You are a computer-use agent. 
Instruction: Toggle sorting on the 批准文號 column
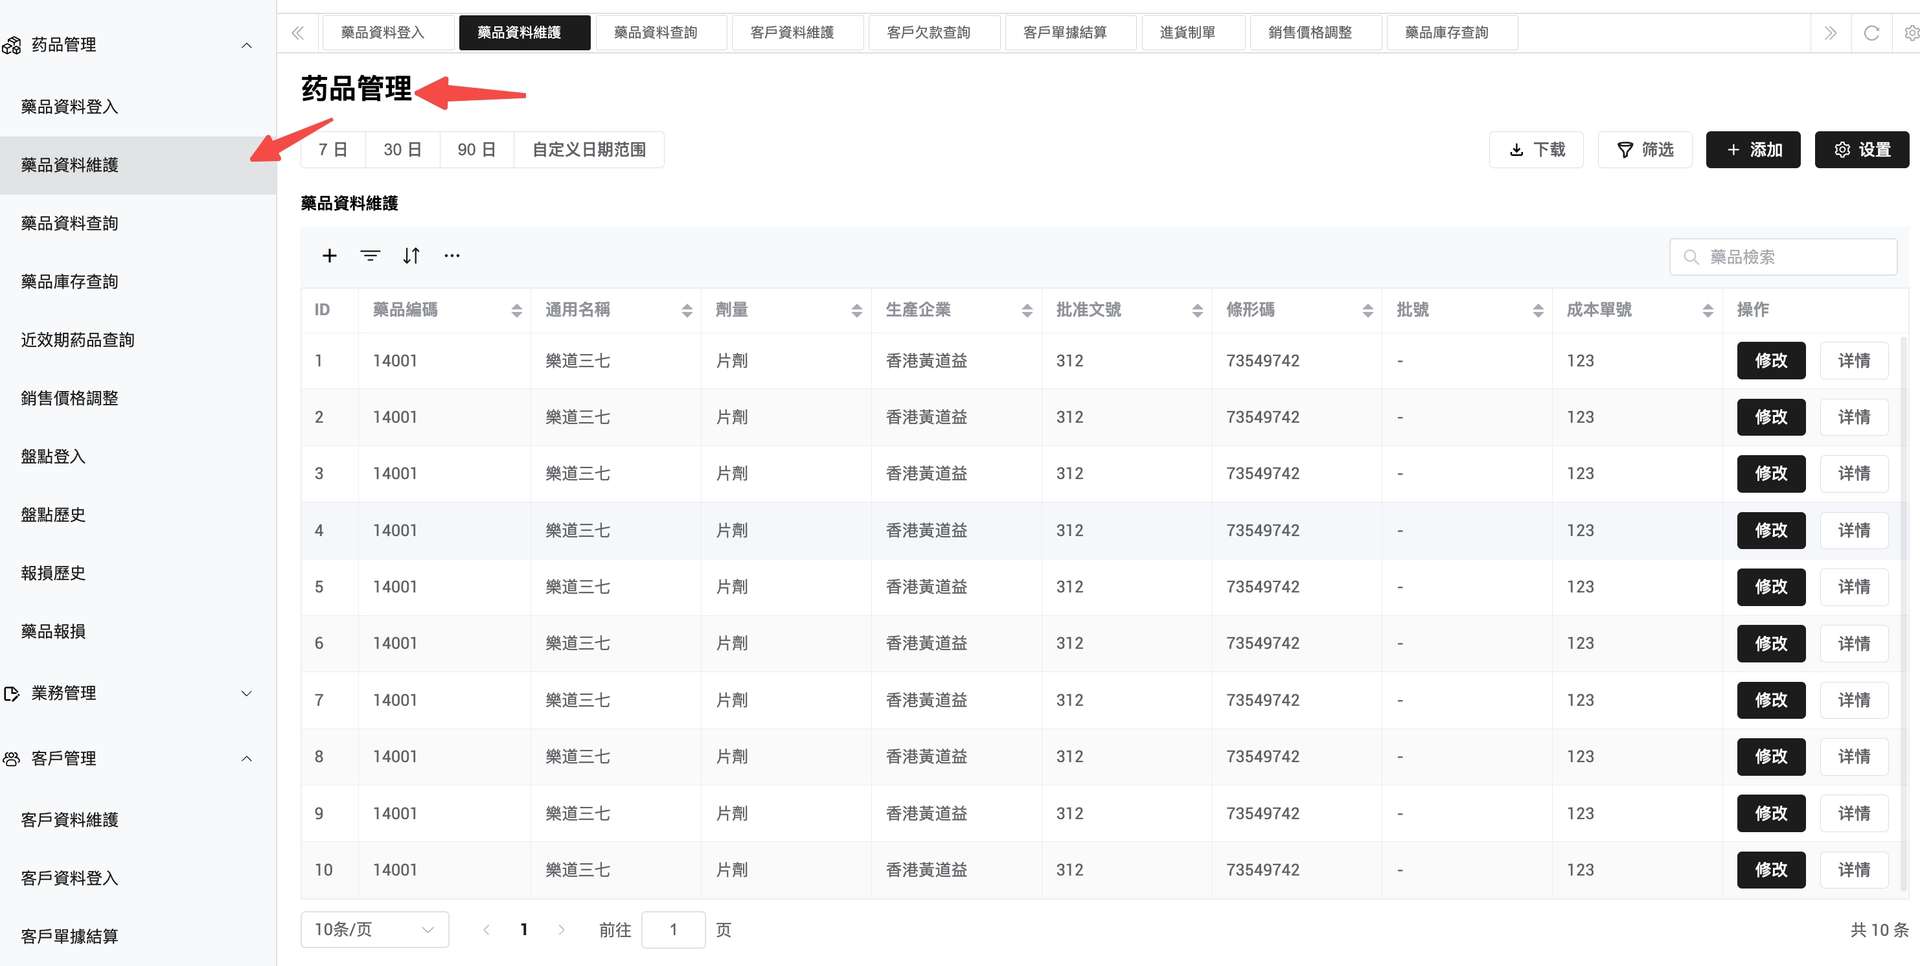click(1197, 310)
